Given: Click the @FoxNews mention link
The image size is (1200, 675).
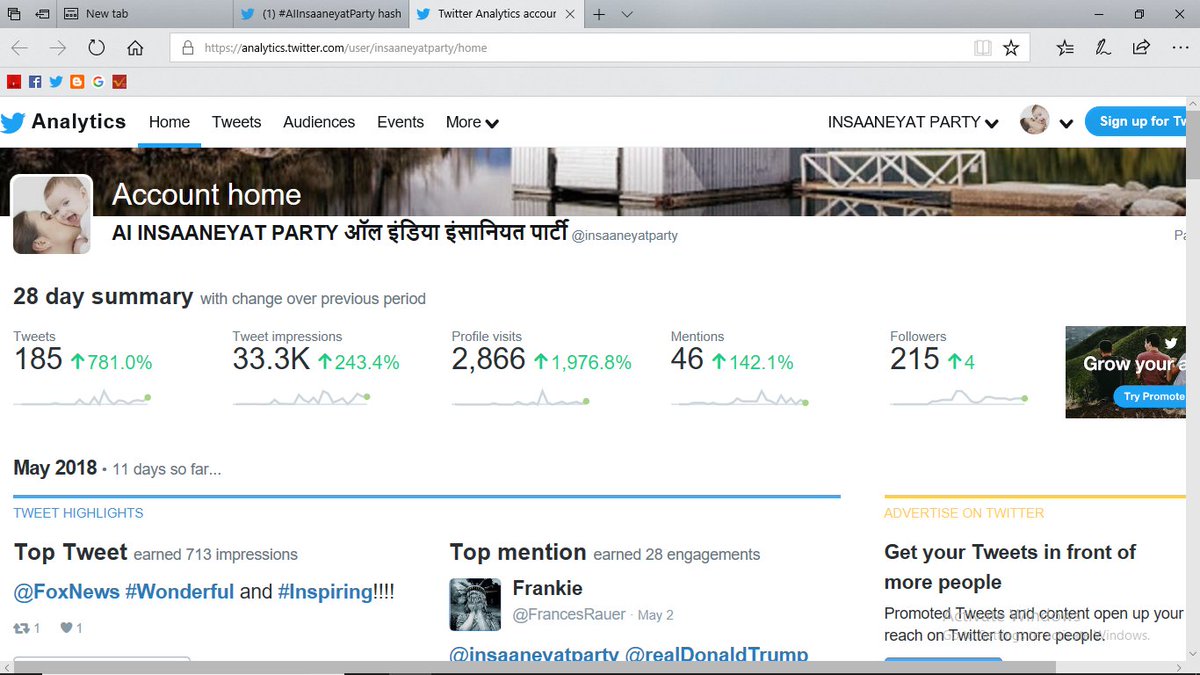Looking at the screenshot, I should pos(66,592).
